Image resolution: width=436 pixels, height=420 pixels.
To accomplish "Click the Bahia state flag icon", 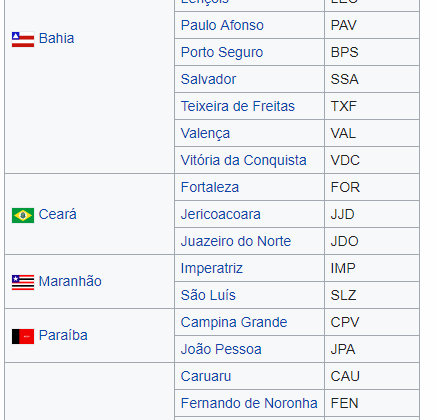I will (x=23, y=39).
